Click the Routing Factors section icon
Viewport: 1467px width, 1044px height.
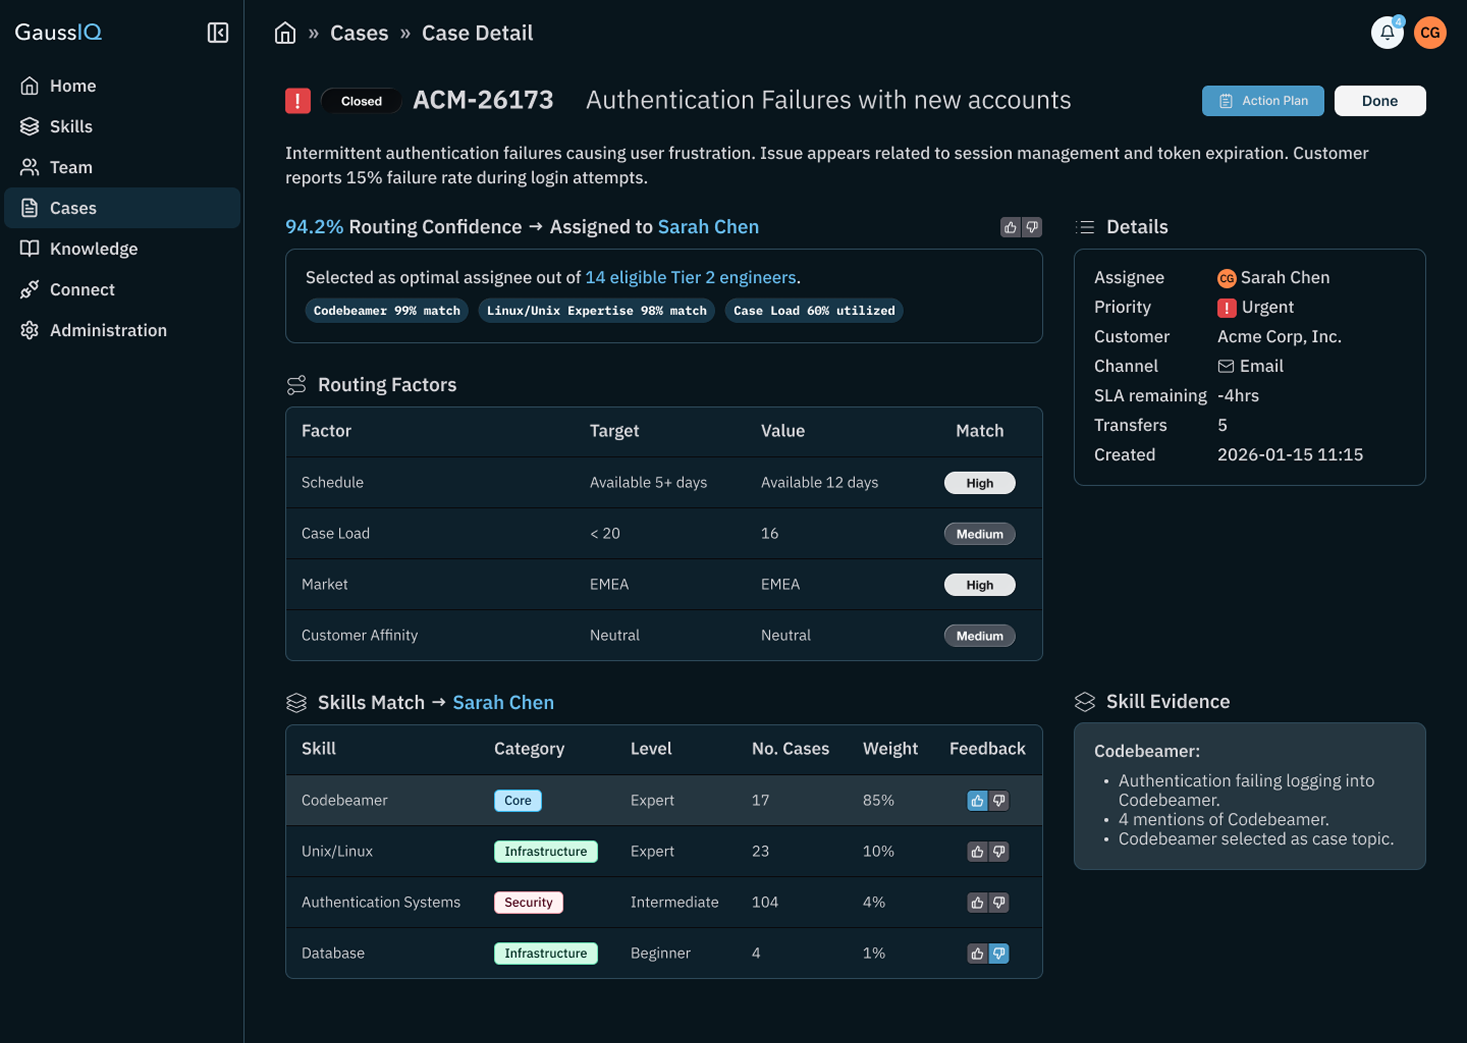coord(296,385)
